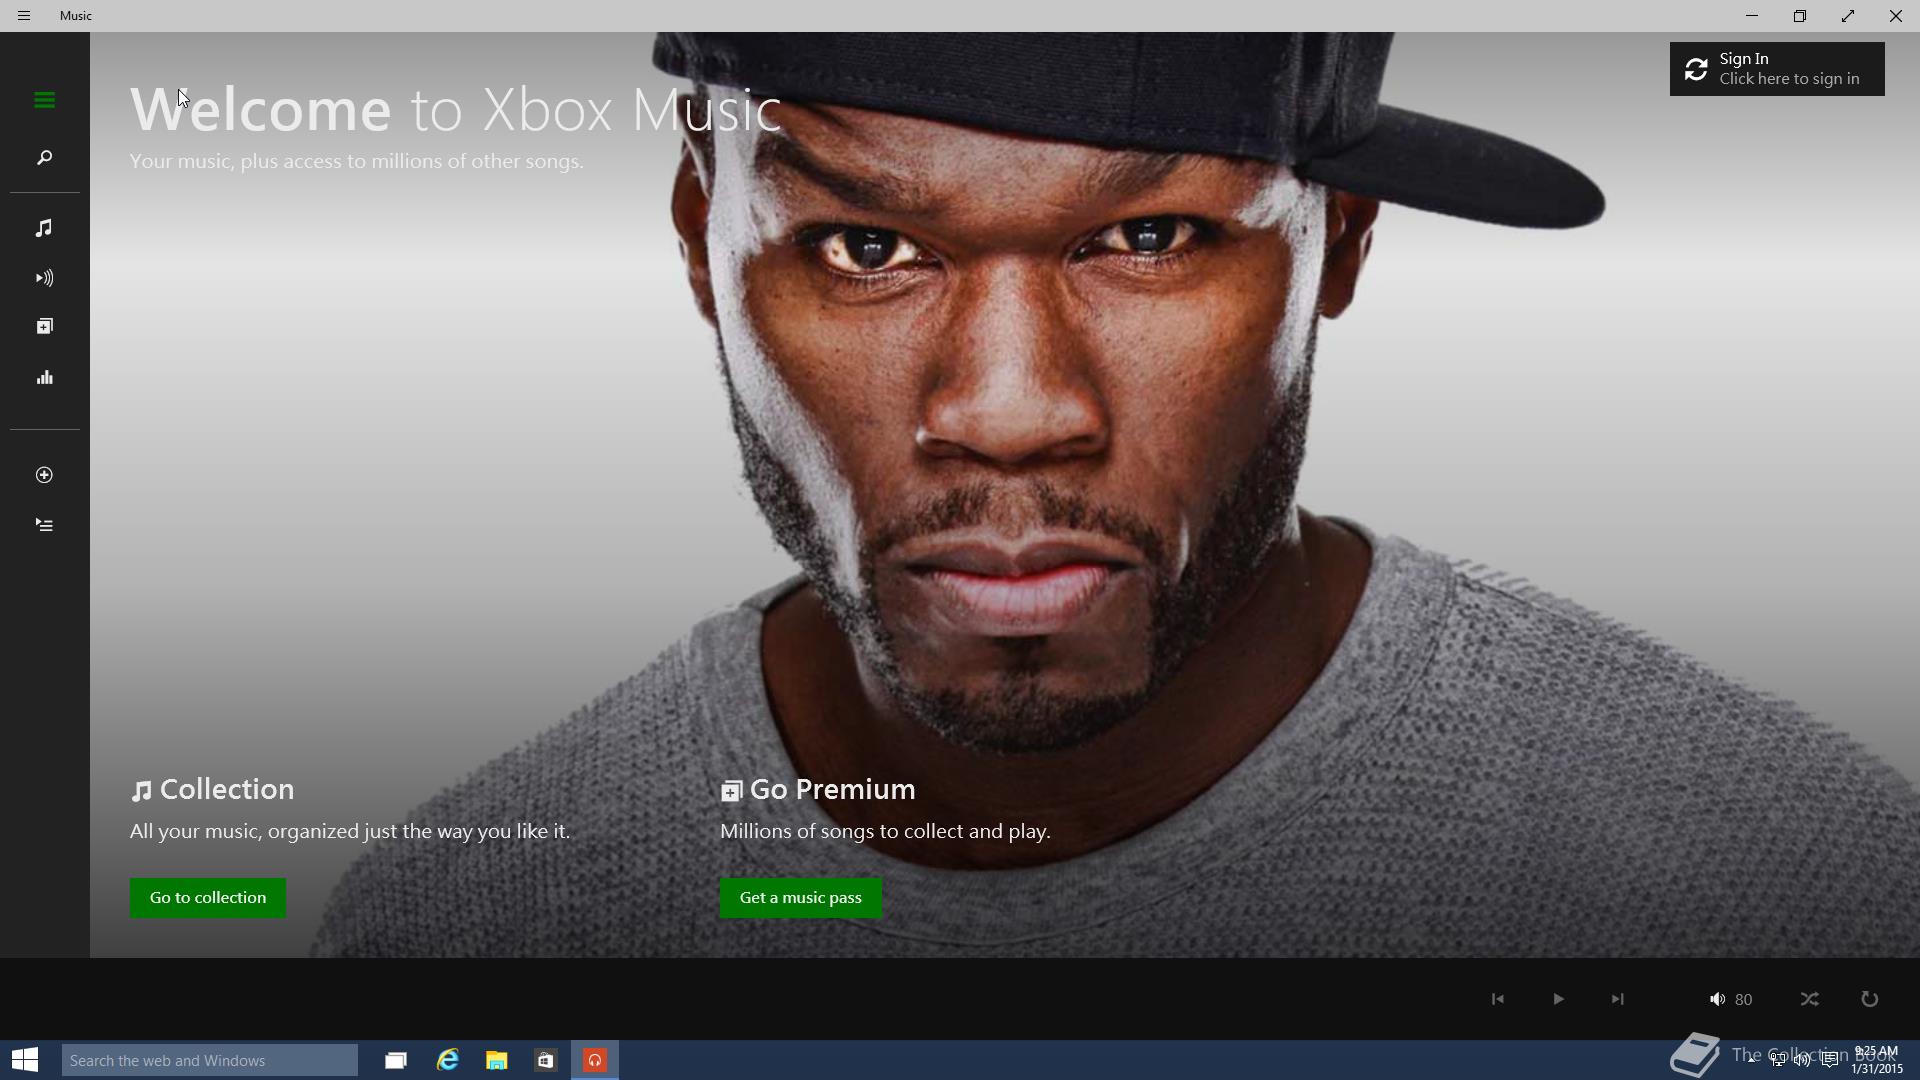Viewport: 1920px width, 1080px height.
Task: Toggle shuffle in the playback bar
Action: pos(1810,999)
